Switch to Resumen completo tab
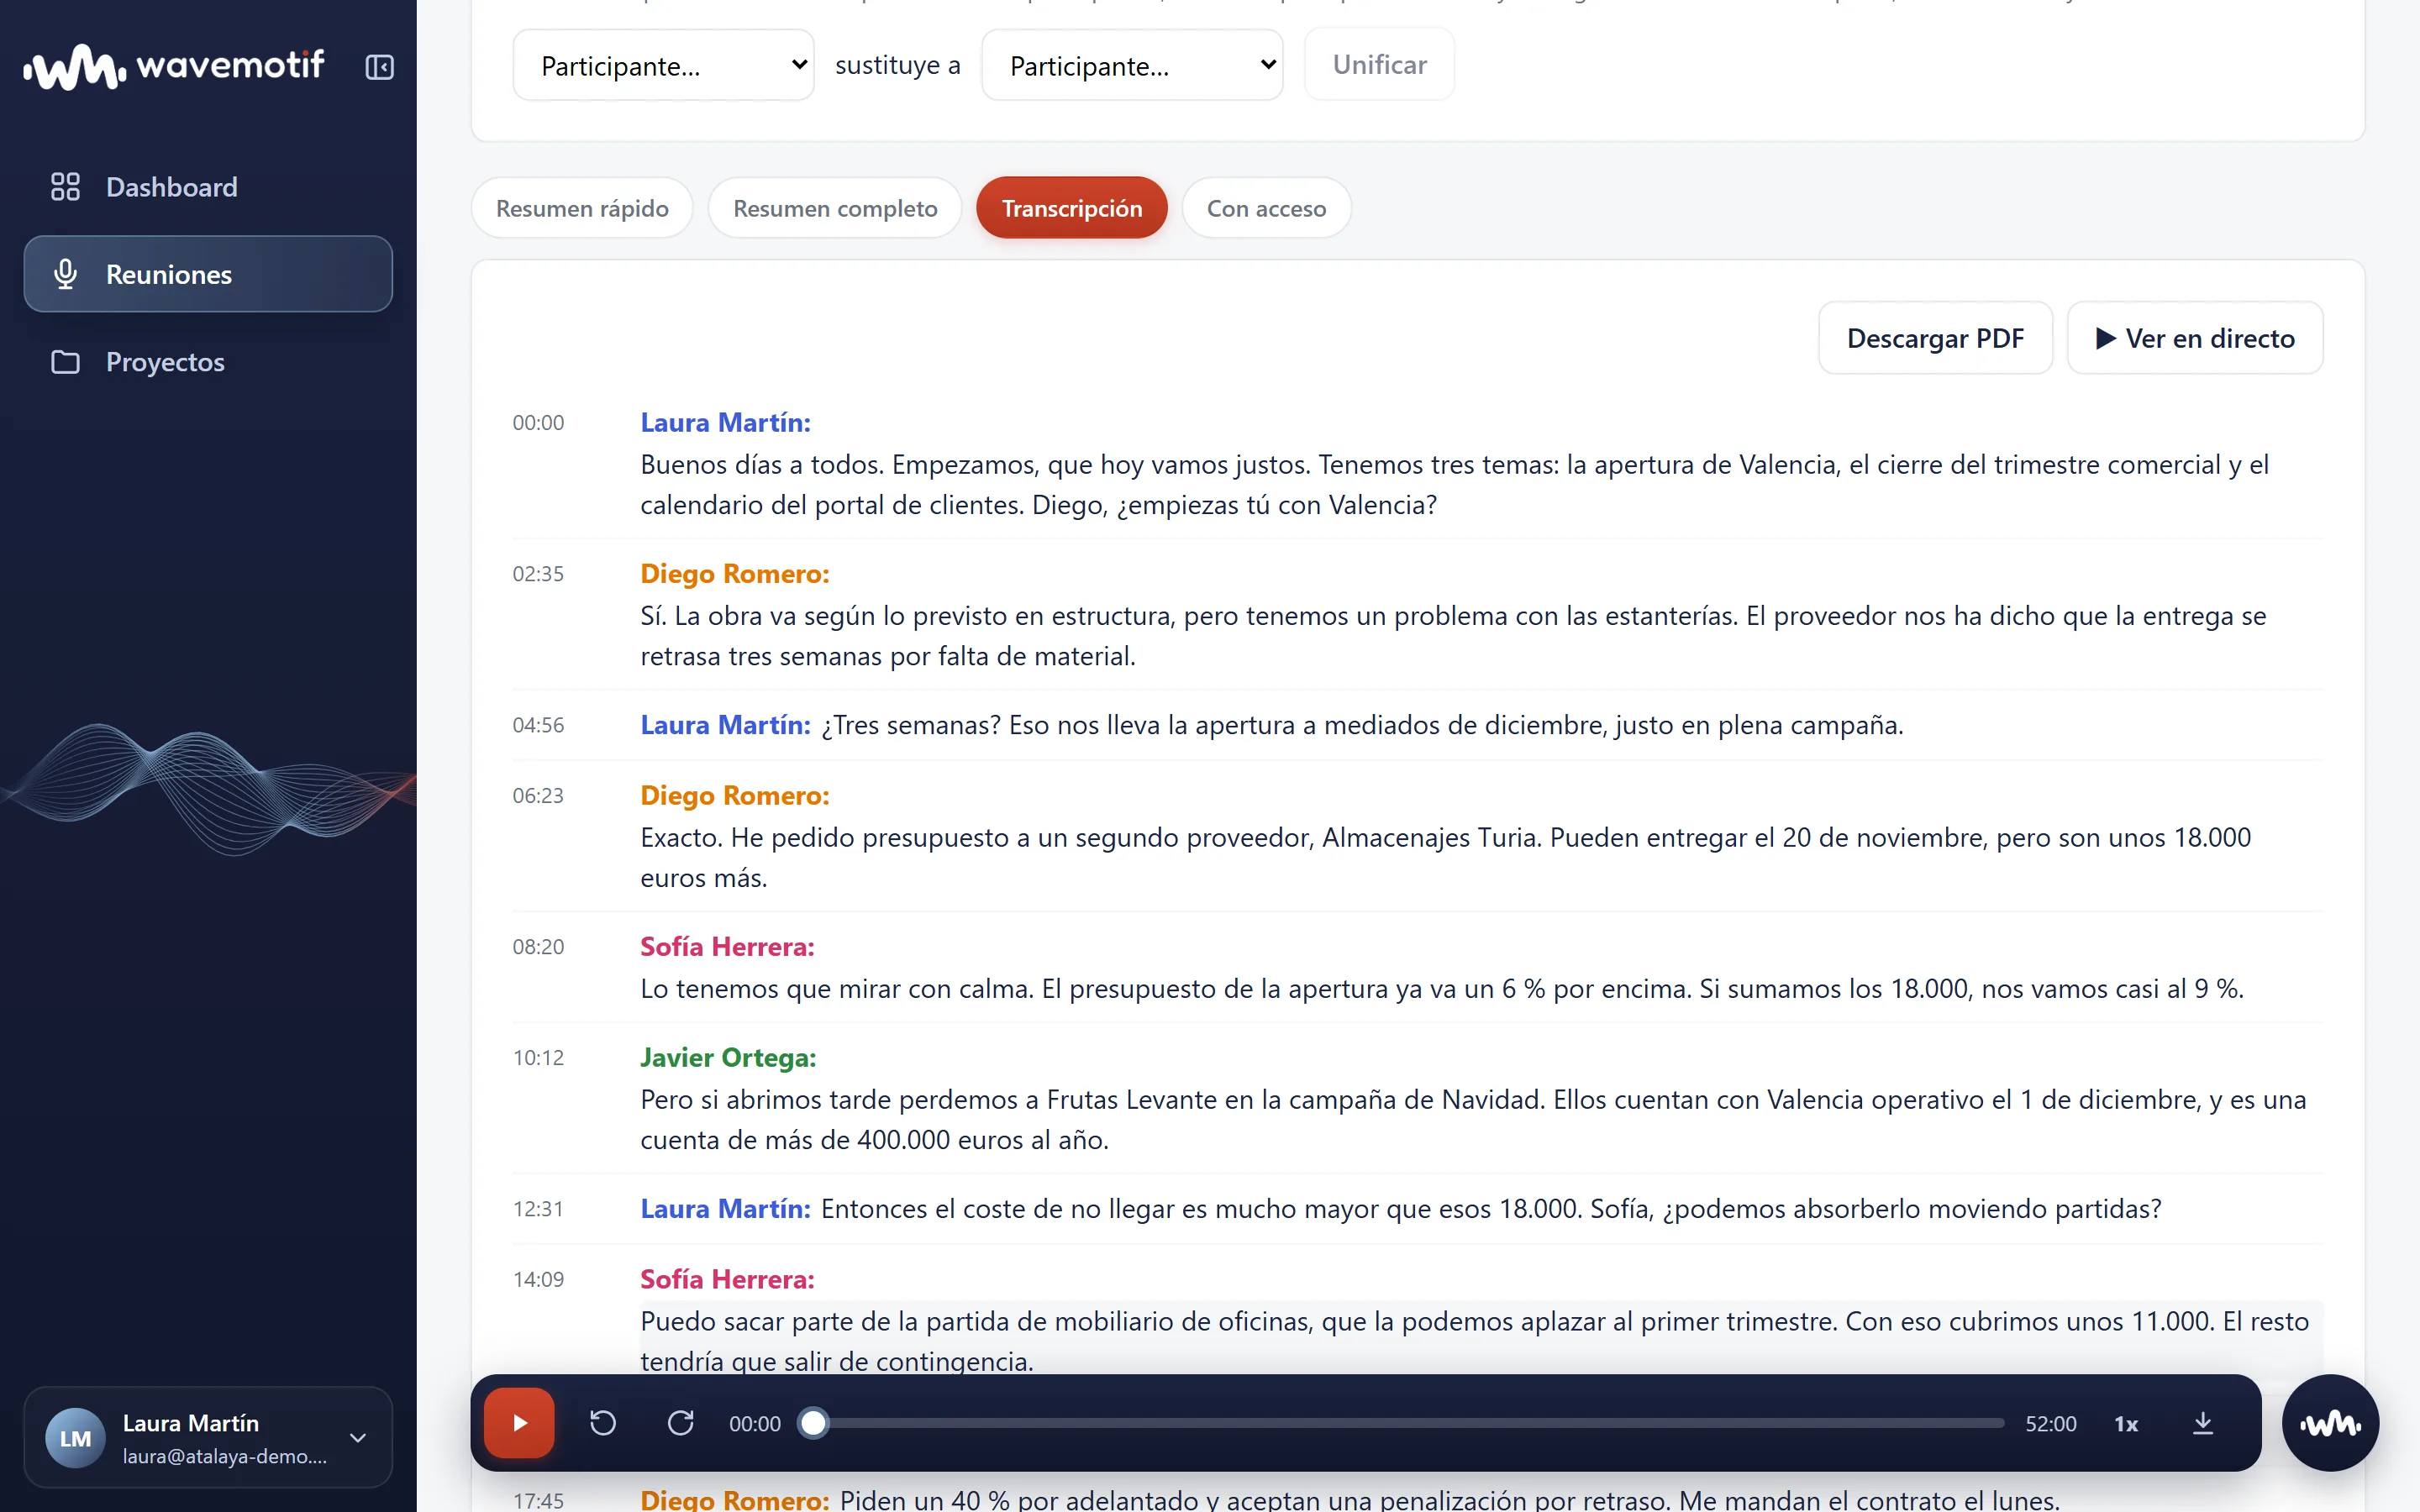 (835, 208)
